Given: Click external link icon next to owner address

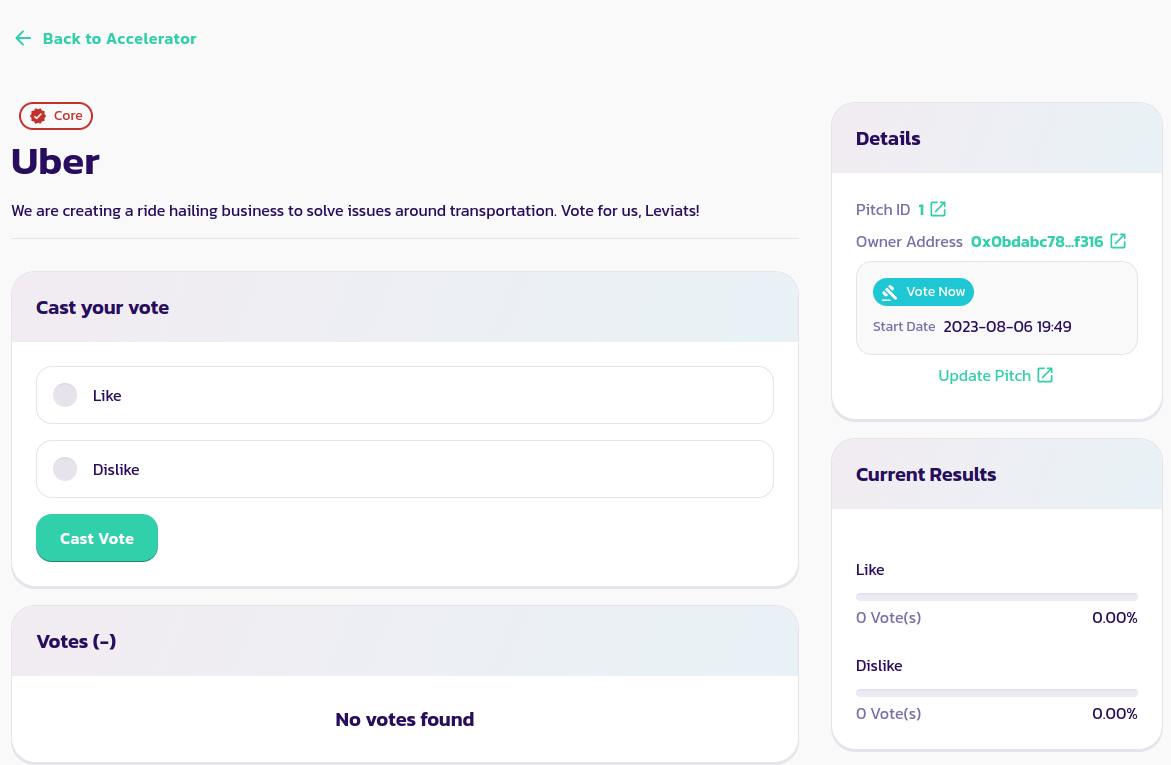Looking at the screenshot, I should pyautogui.click(x=1118, y=241).
